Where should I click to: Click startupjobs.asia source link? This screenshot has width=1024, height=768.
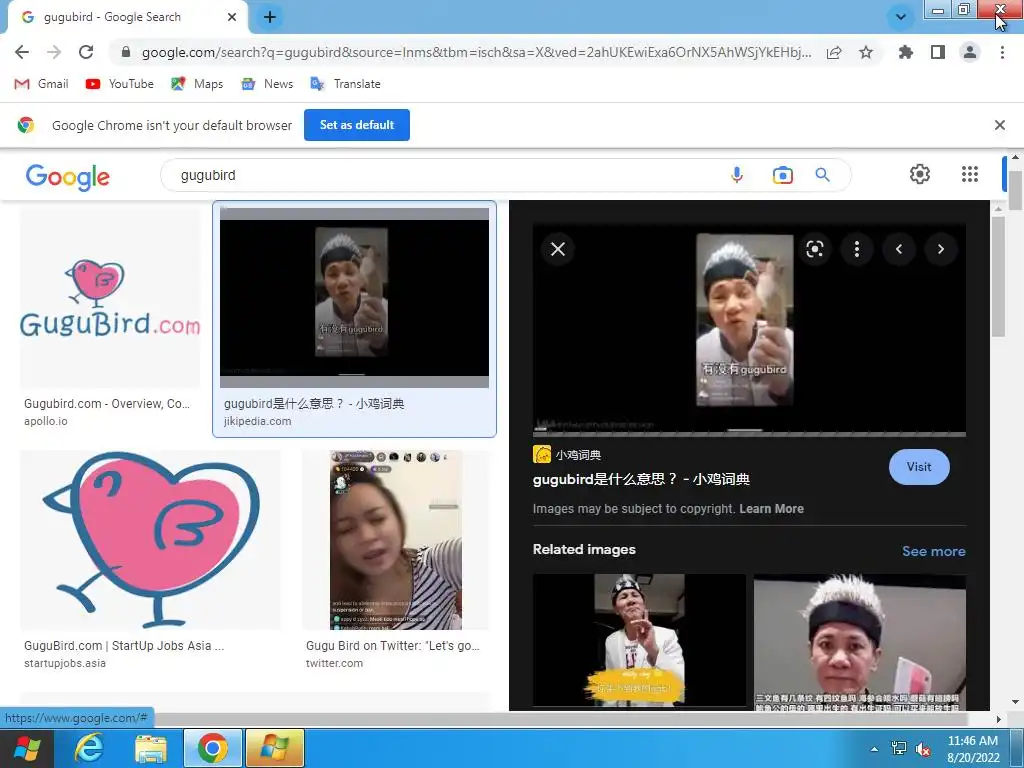click(65, 663)
